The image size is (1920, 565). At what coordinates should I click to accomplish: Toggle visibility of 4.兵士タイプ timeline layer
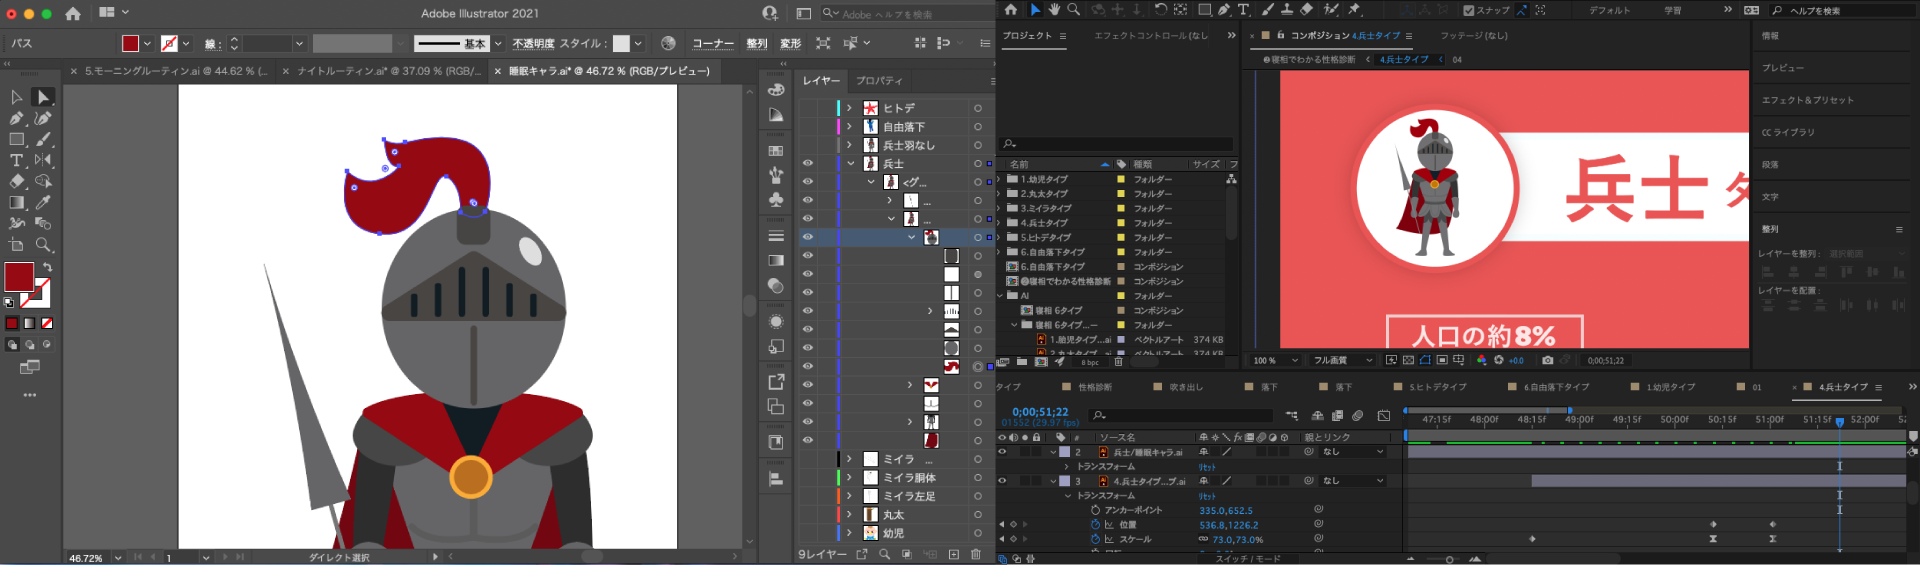1003,481
